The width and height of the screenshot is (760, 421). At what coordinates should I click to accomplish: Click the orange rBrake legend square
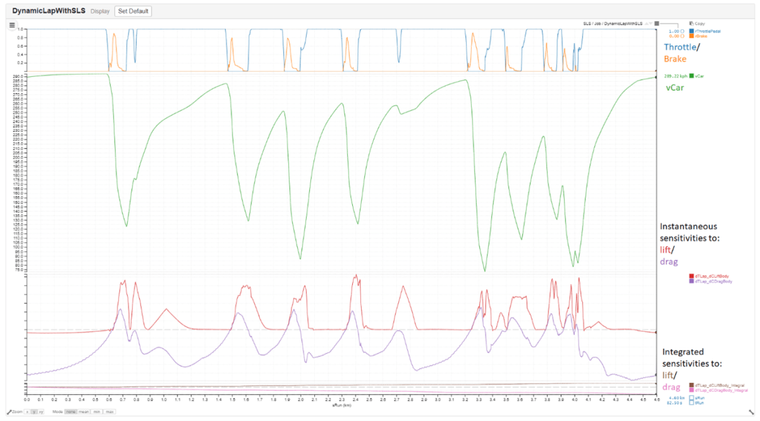[x=691, y=37]
